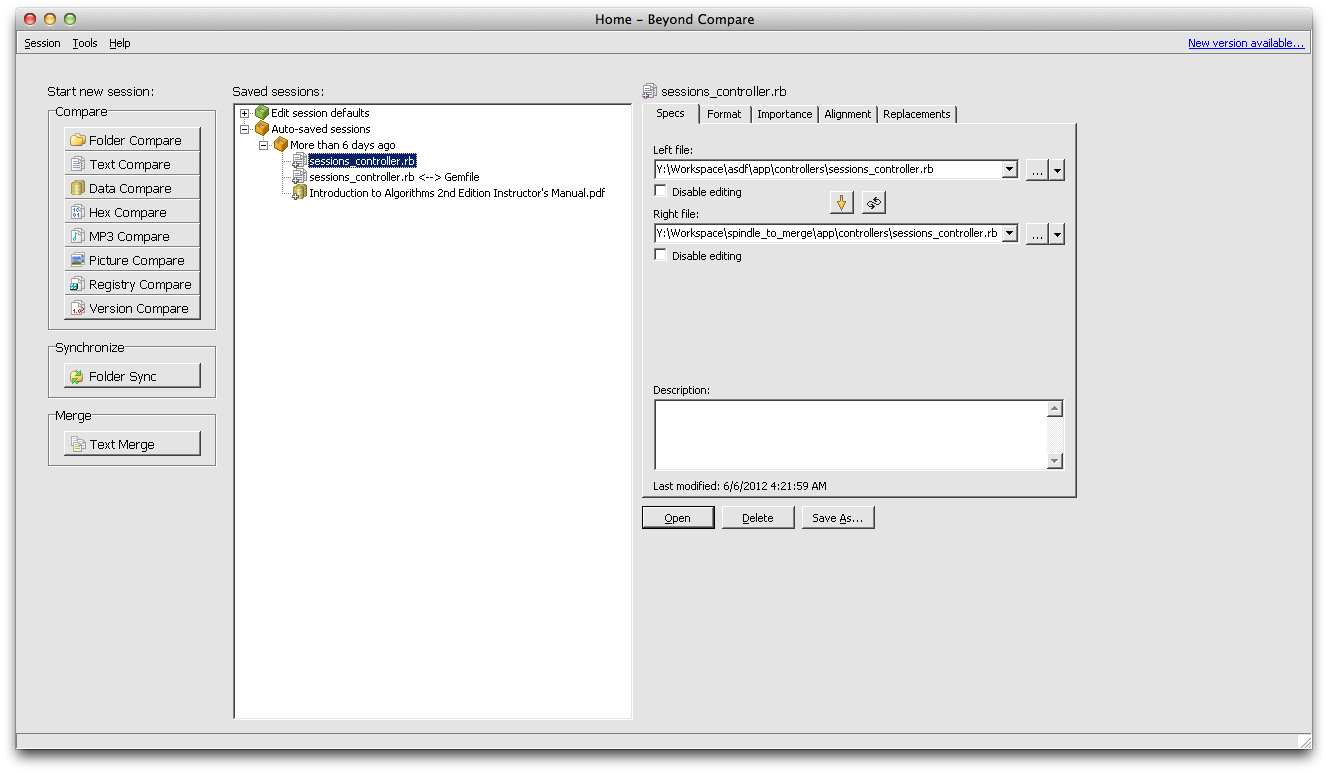Select the Hex Compare tool
The width and height of the screenshot is (1328, 773).
(x=132, y=211)
